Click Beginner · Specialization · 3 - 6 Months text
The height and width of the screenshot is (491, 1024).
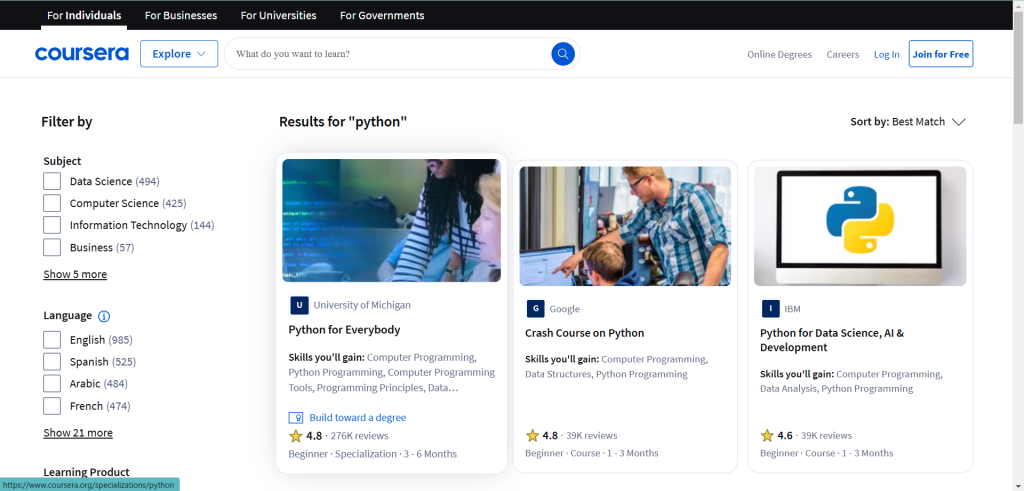click(x=372, y=454)
